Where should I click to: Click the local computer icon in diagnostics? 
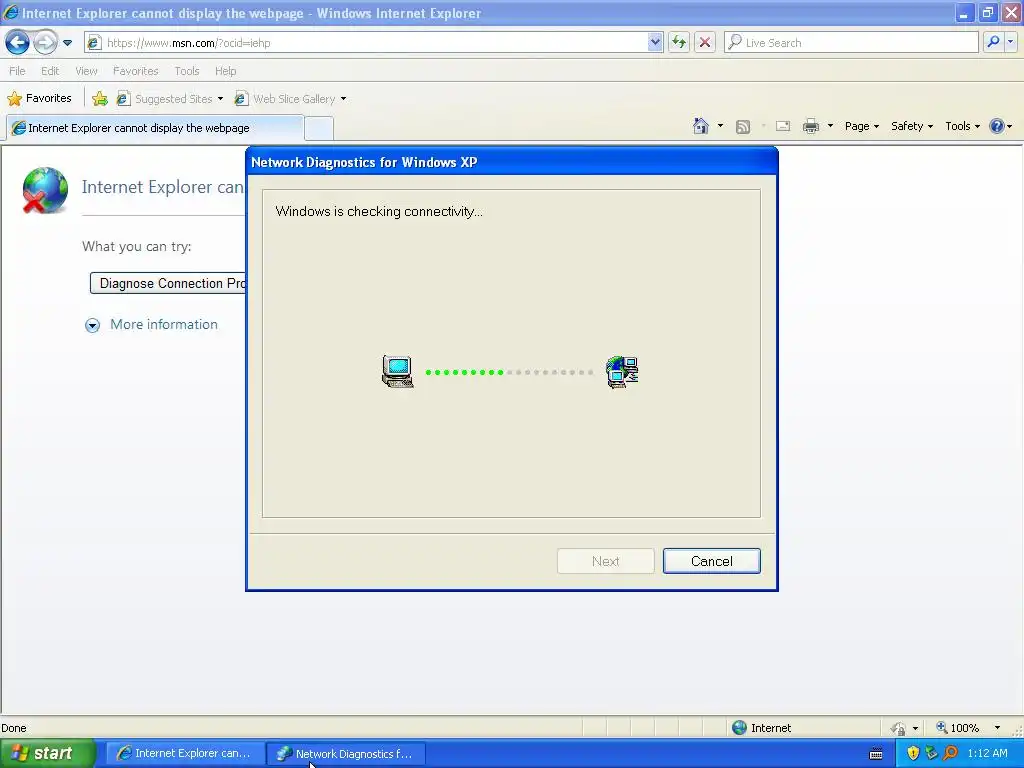coord(398,372)
